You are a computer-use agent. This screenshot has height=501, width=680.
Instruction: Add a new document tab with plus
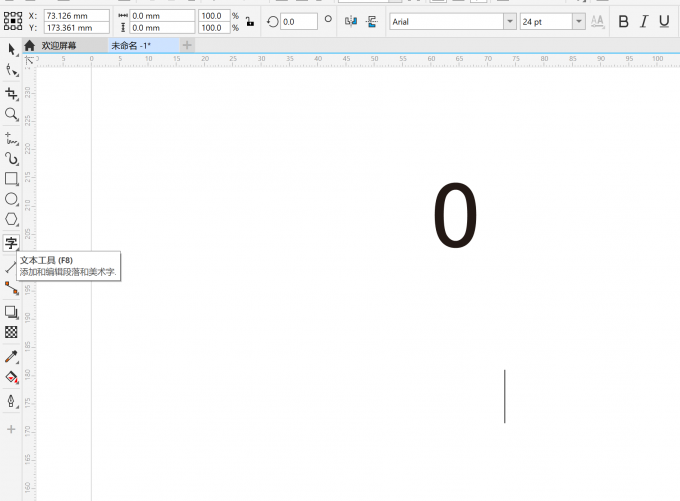tap(187, 45)
